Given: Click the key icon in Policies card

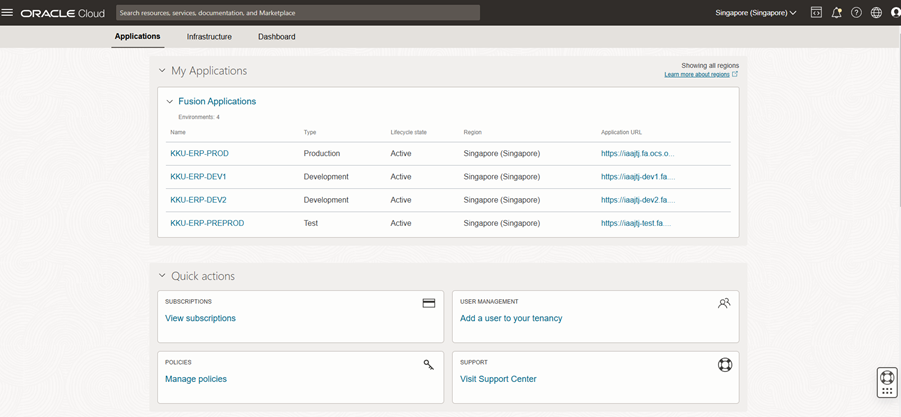Looking at the screenshot, I should tap(429, 364).
